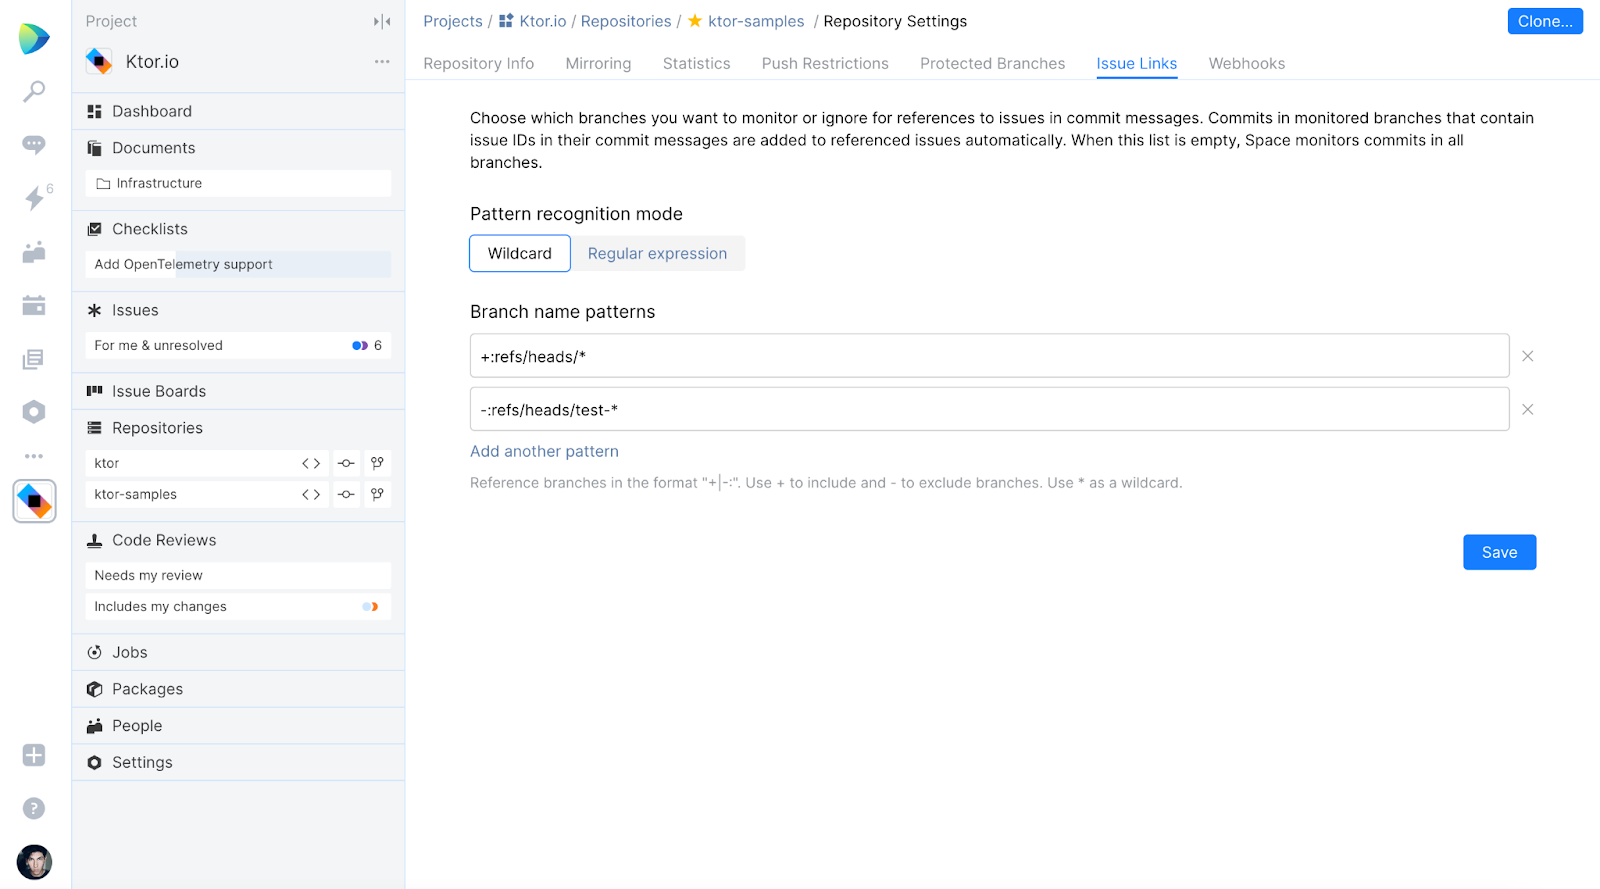Open the hexagon administration icon
Screen dimensions: 1600x889
click(34, 412)
